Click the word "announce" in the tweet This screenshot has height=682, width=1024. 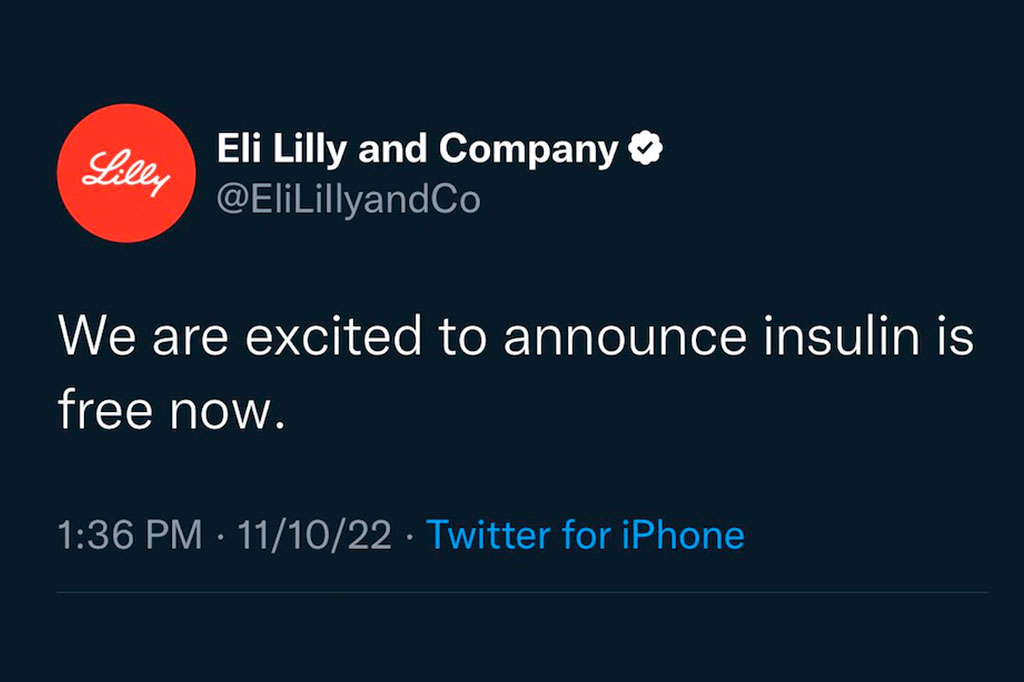coord(625,337)
